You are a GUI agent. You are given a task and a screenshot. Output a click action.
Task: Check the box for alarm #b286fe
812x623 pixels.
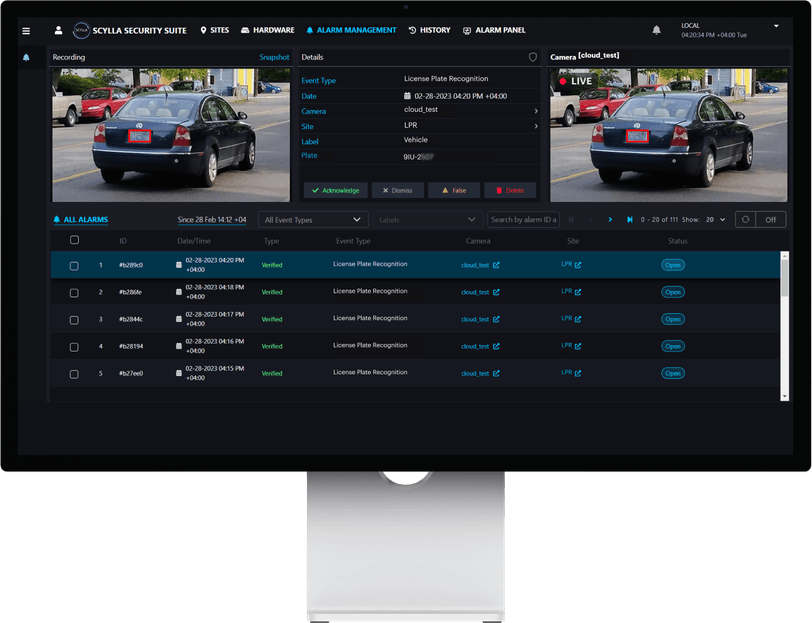74,293
